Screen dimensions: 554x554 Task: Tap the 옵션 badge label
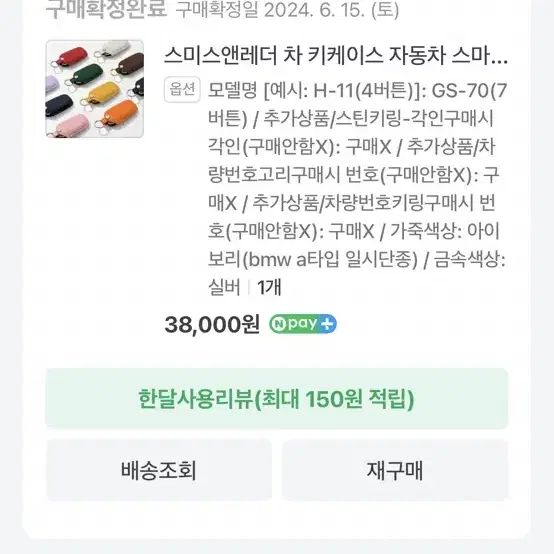point(182,89)
